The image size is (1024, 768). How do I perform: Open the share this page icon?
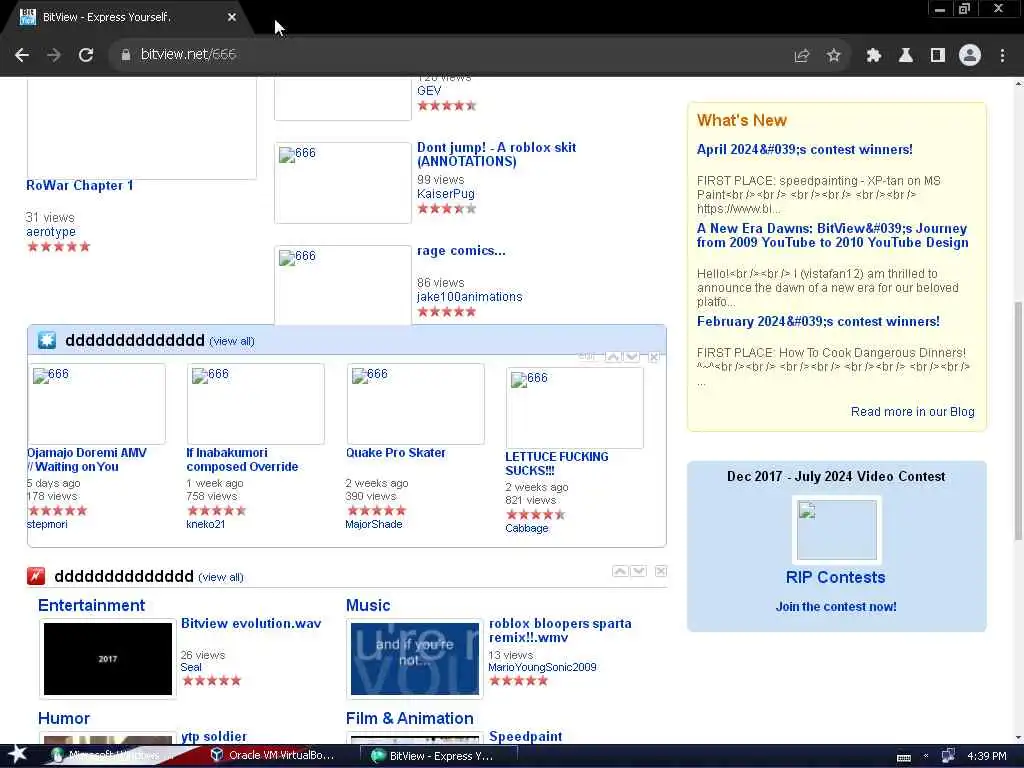(802, 56)
